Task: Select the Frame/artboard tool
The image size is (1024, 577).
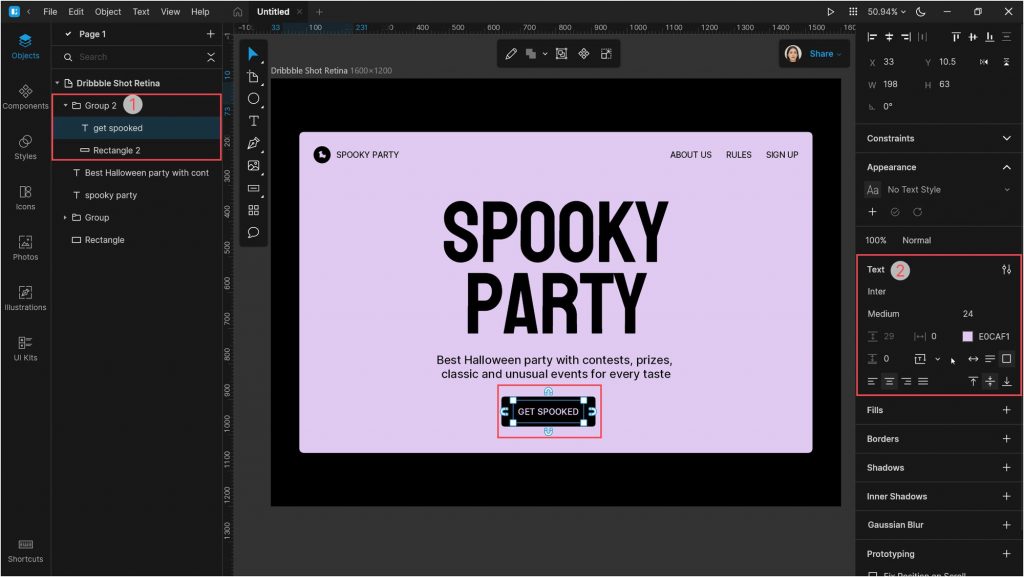Action: click(253, 77)
